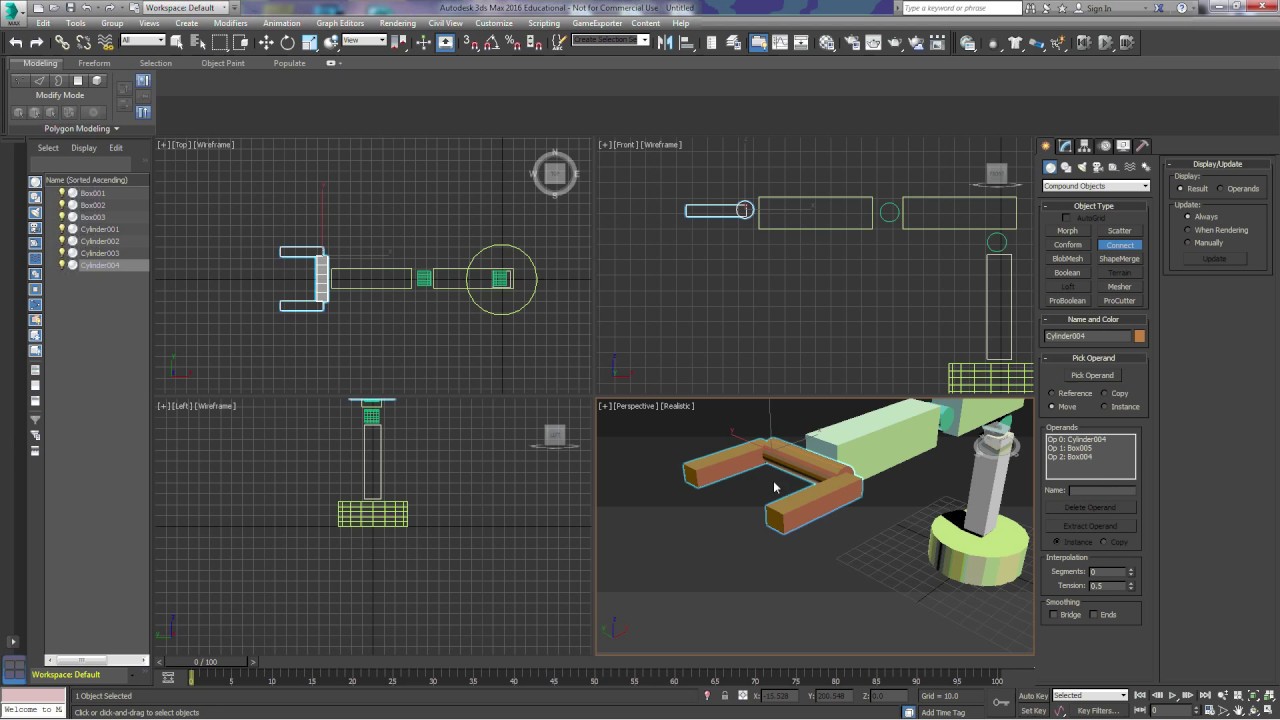Choose the When Rendering update option
The height and width of the screenshot is (720, 1280).
(1188, 230)
